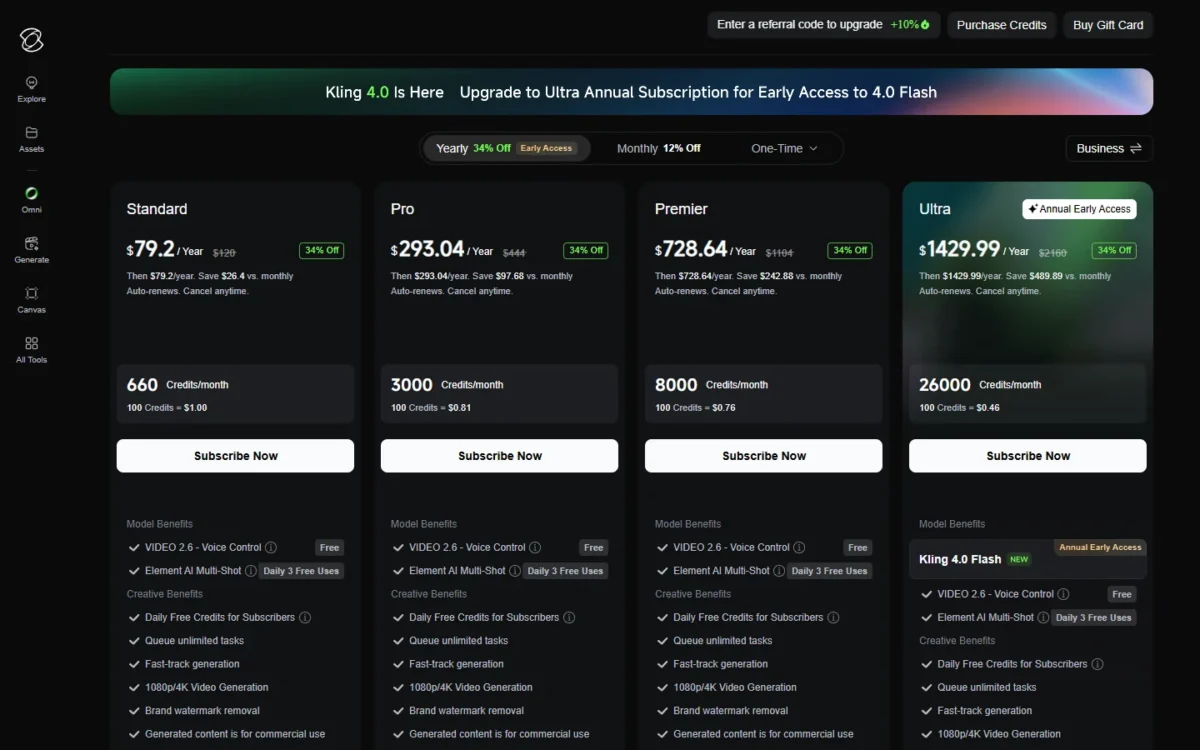This screenshot has height=750, width=1200.
Task: Click the Purchase Credits button
Action: (x=1001, y=25)
